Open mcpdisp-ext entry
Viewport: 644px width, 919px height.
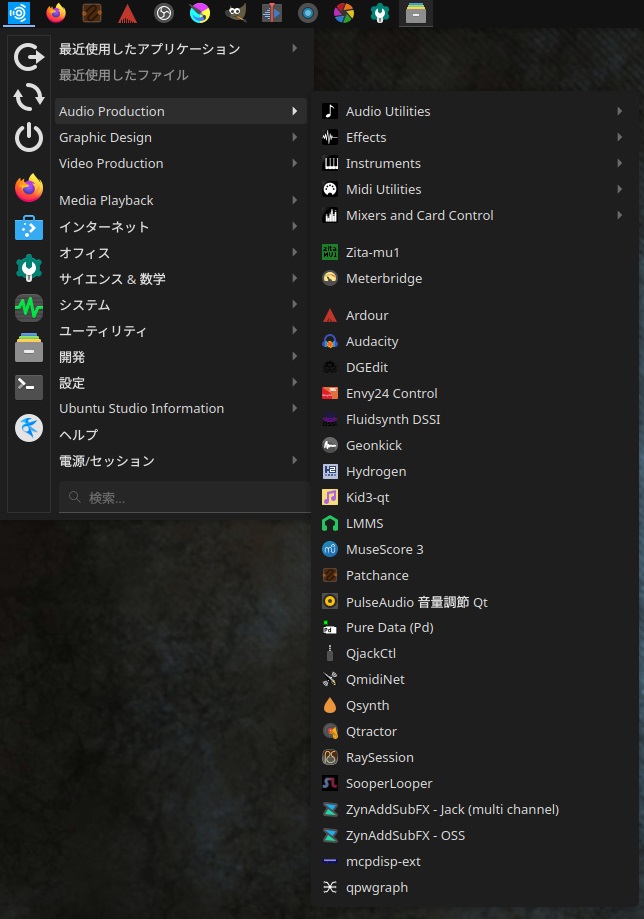[x=475, y=862]
